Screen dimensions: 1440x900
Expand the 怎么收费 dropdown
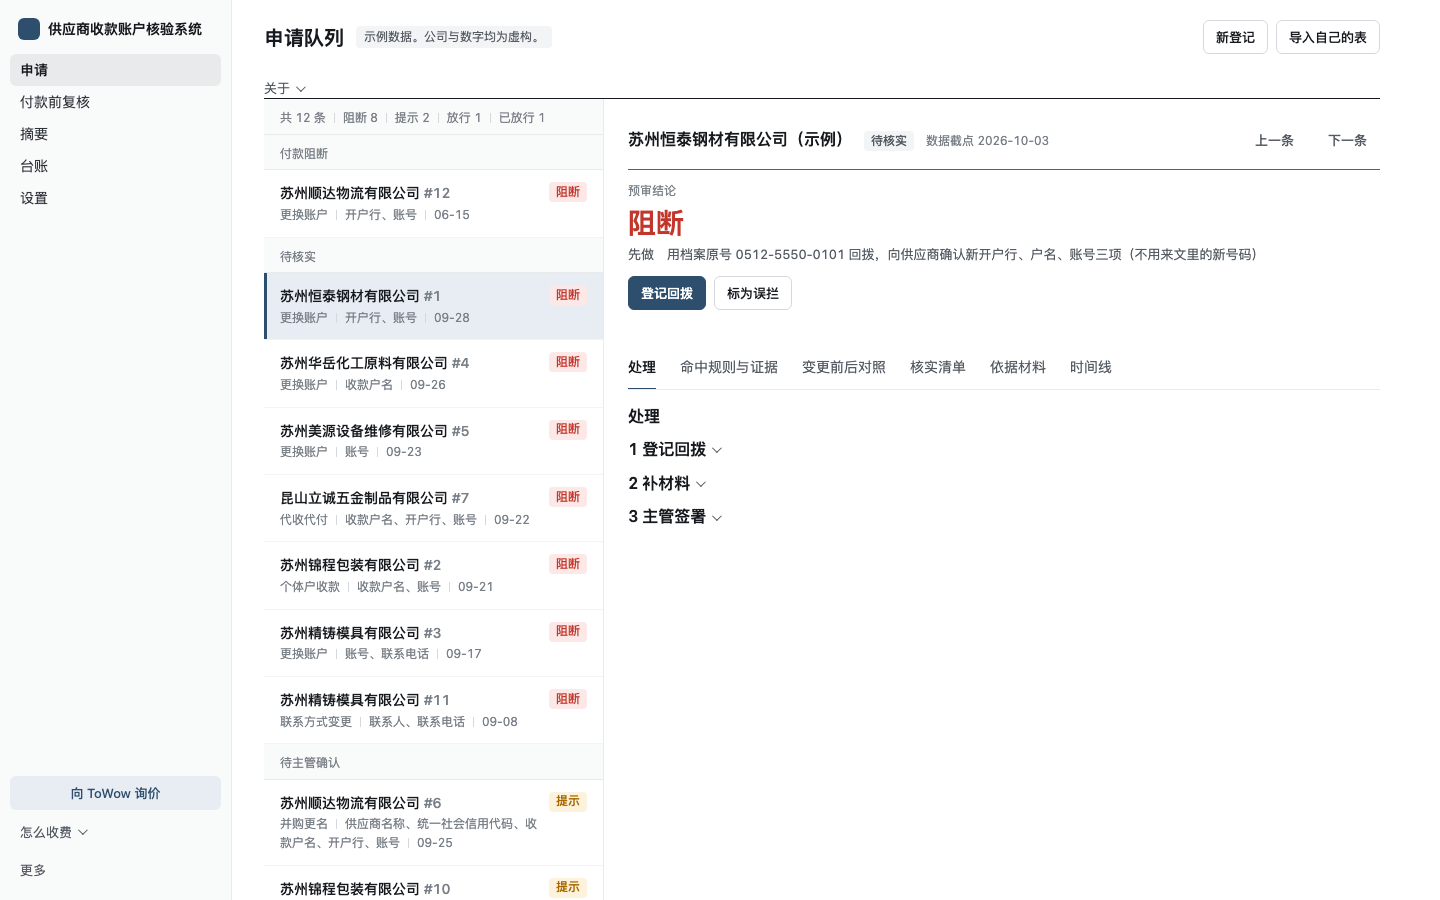54,832
